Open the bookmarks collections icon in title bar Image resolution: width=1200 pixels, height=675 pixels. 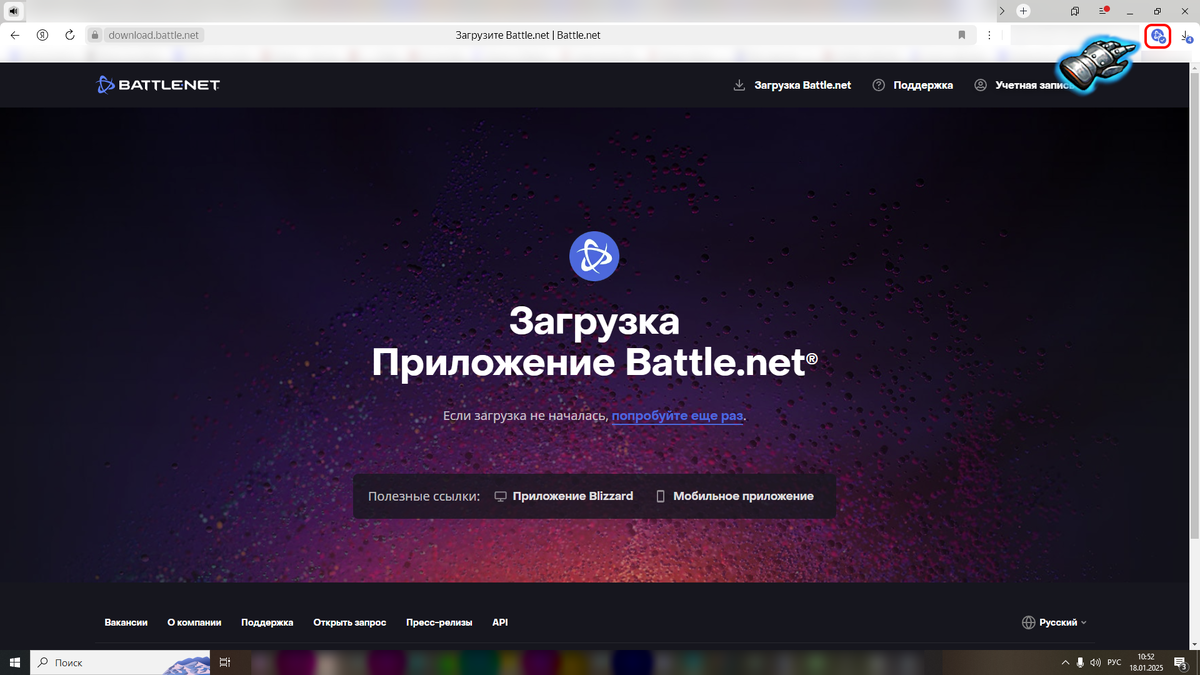pos(1075,11)
